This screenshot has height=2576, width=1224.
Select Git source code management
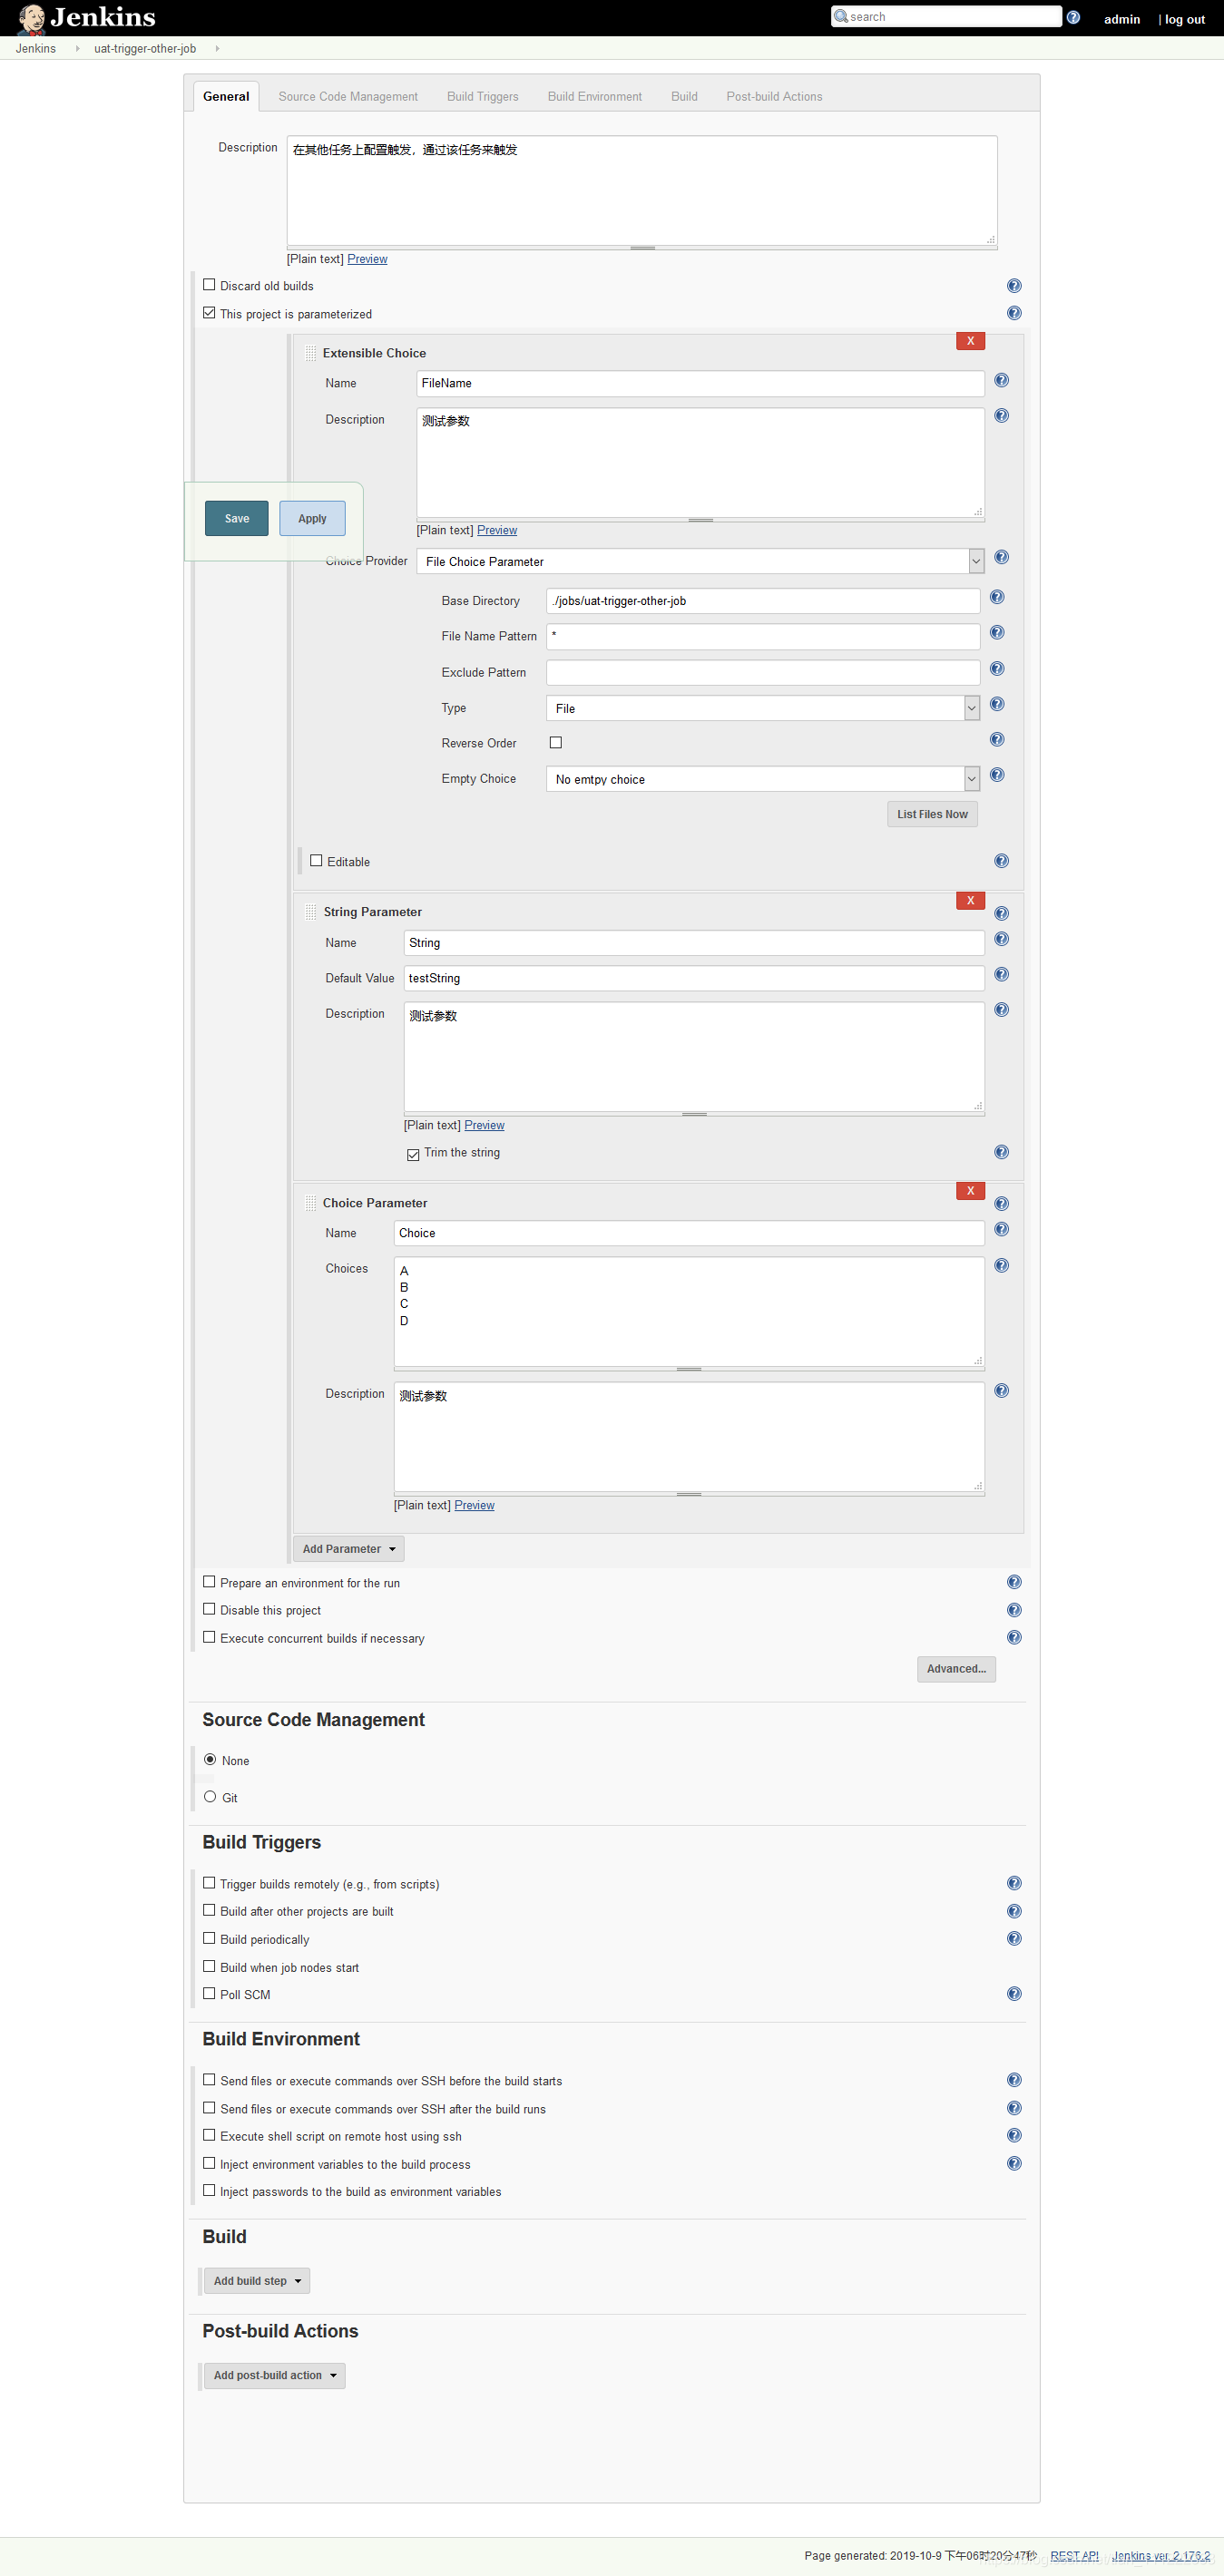(x=210, y=1797)
